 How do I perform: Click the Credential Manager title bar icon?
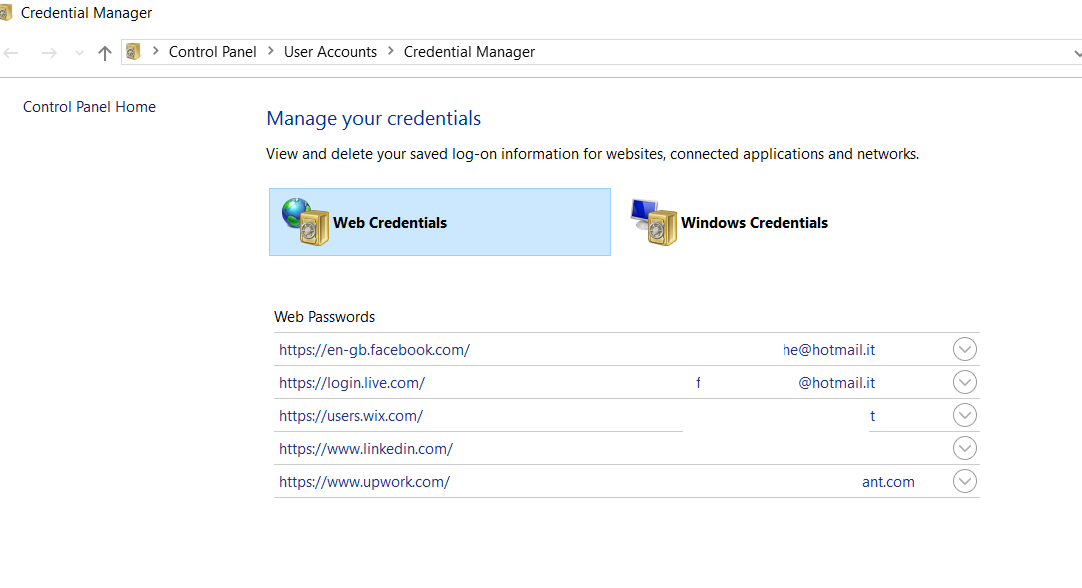6,12
